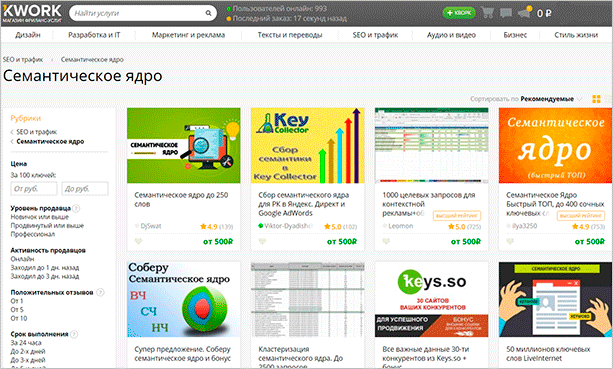The width and height of the screenshot is (613, 369).
Task: Open the messages chat icon
Action: (x=505, y=13)
